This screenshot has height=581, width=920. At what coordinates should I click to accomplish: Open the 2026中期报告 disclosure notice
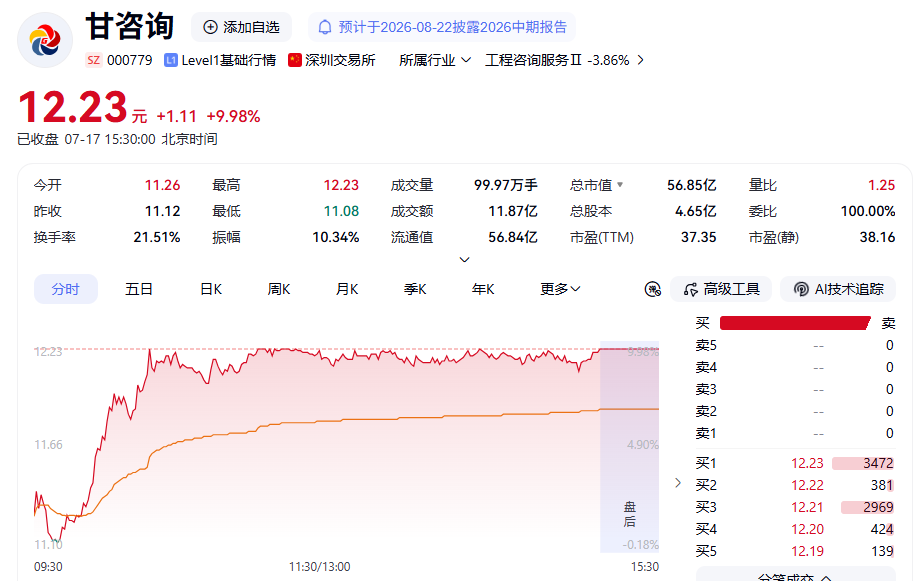pos(442,27)
